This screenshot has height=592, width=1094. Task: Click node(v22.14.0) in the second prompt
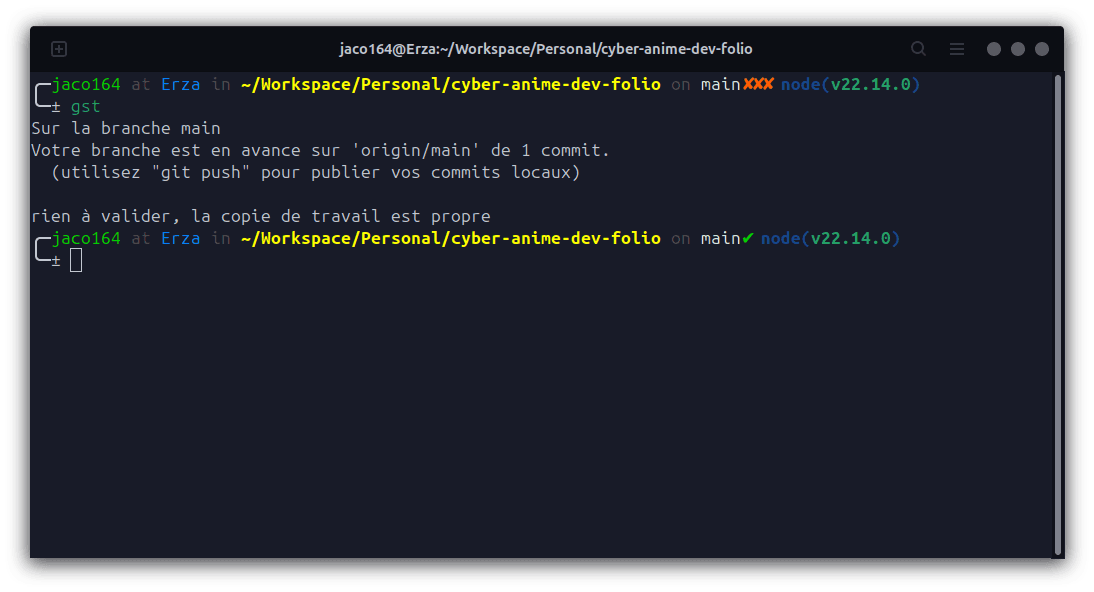[x=830, y=238]
